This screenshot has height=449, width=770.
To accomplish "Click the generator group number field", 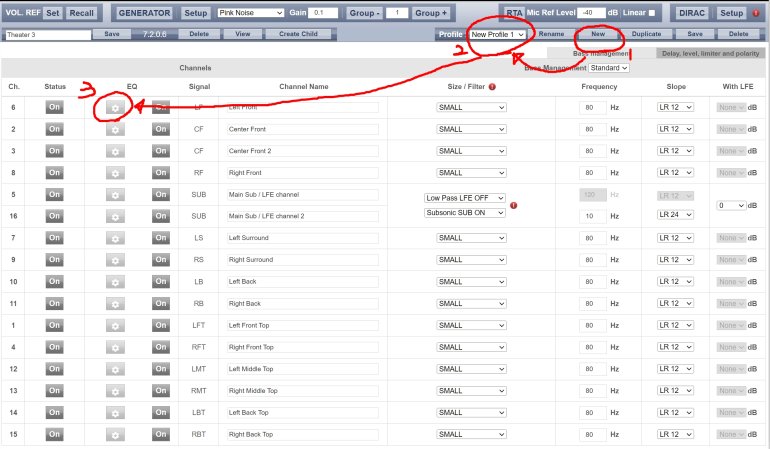I will [397, 13].
